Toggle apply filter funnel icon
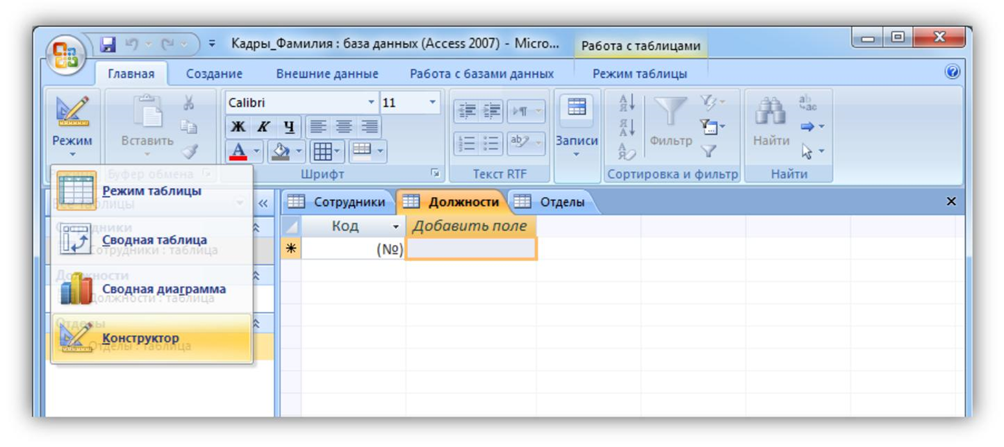Viewport: 1004px width, 447px height. point(709,151)
